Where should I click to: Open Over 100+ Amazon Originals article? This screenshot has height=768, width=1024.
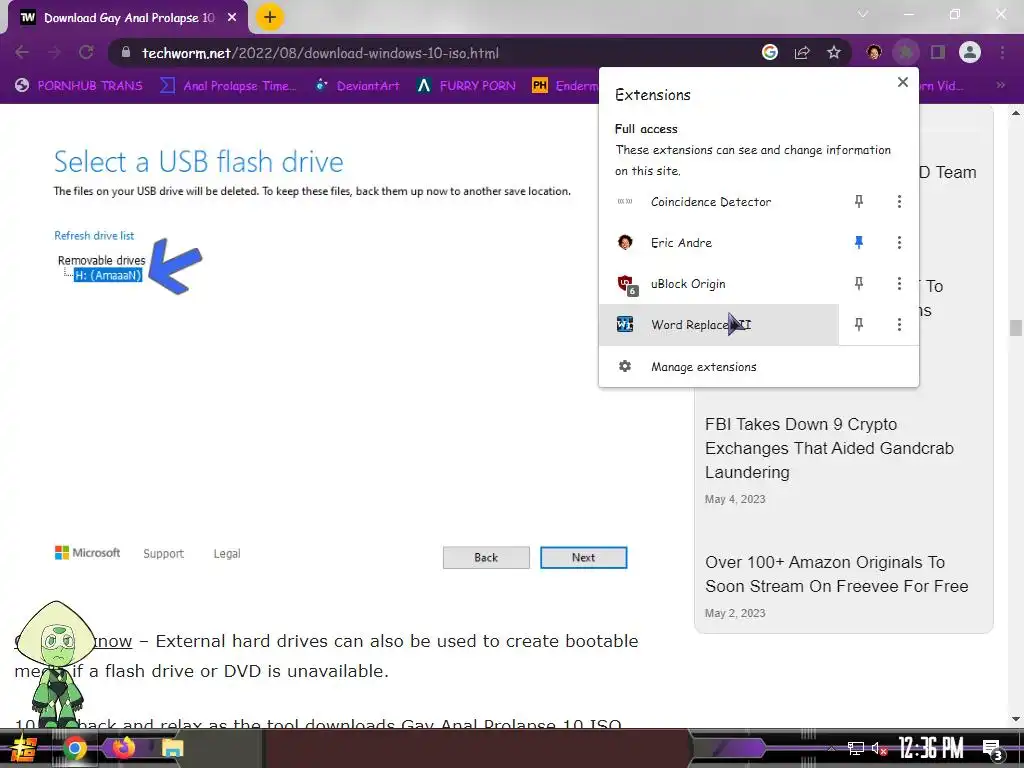pos(836,575)
